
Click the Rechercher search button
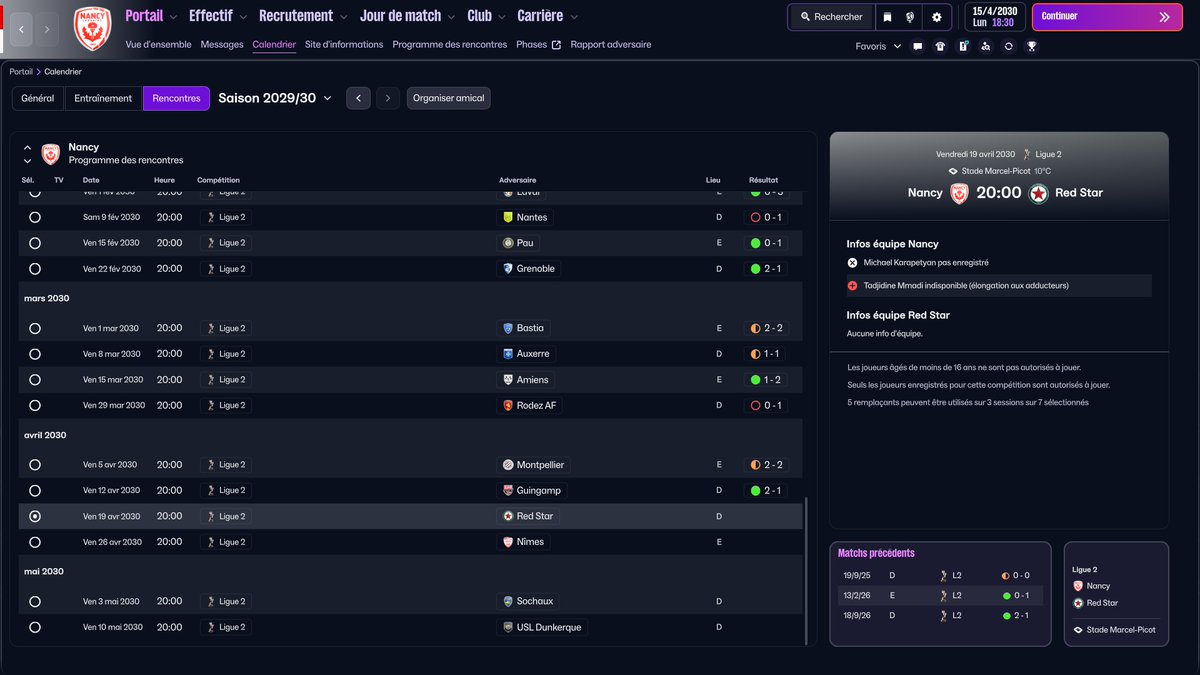click(x=831, y=17)
